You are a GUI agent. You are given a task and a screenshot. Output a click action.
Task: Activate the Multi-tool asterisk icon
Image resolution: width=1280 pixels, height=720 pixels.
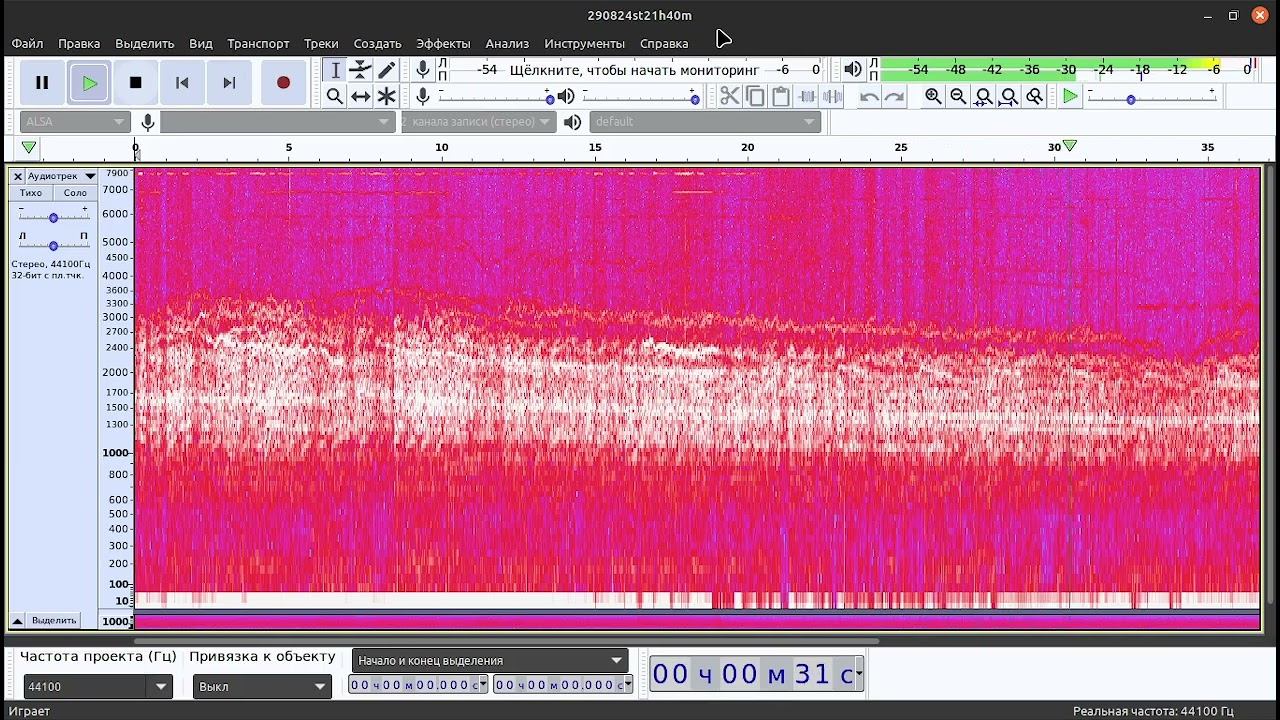pyautogui.click(x=386, y=96)
